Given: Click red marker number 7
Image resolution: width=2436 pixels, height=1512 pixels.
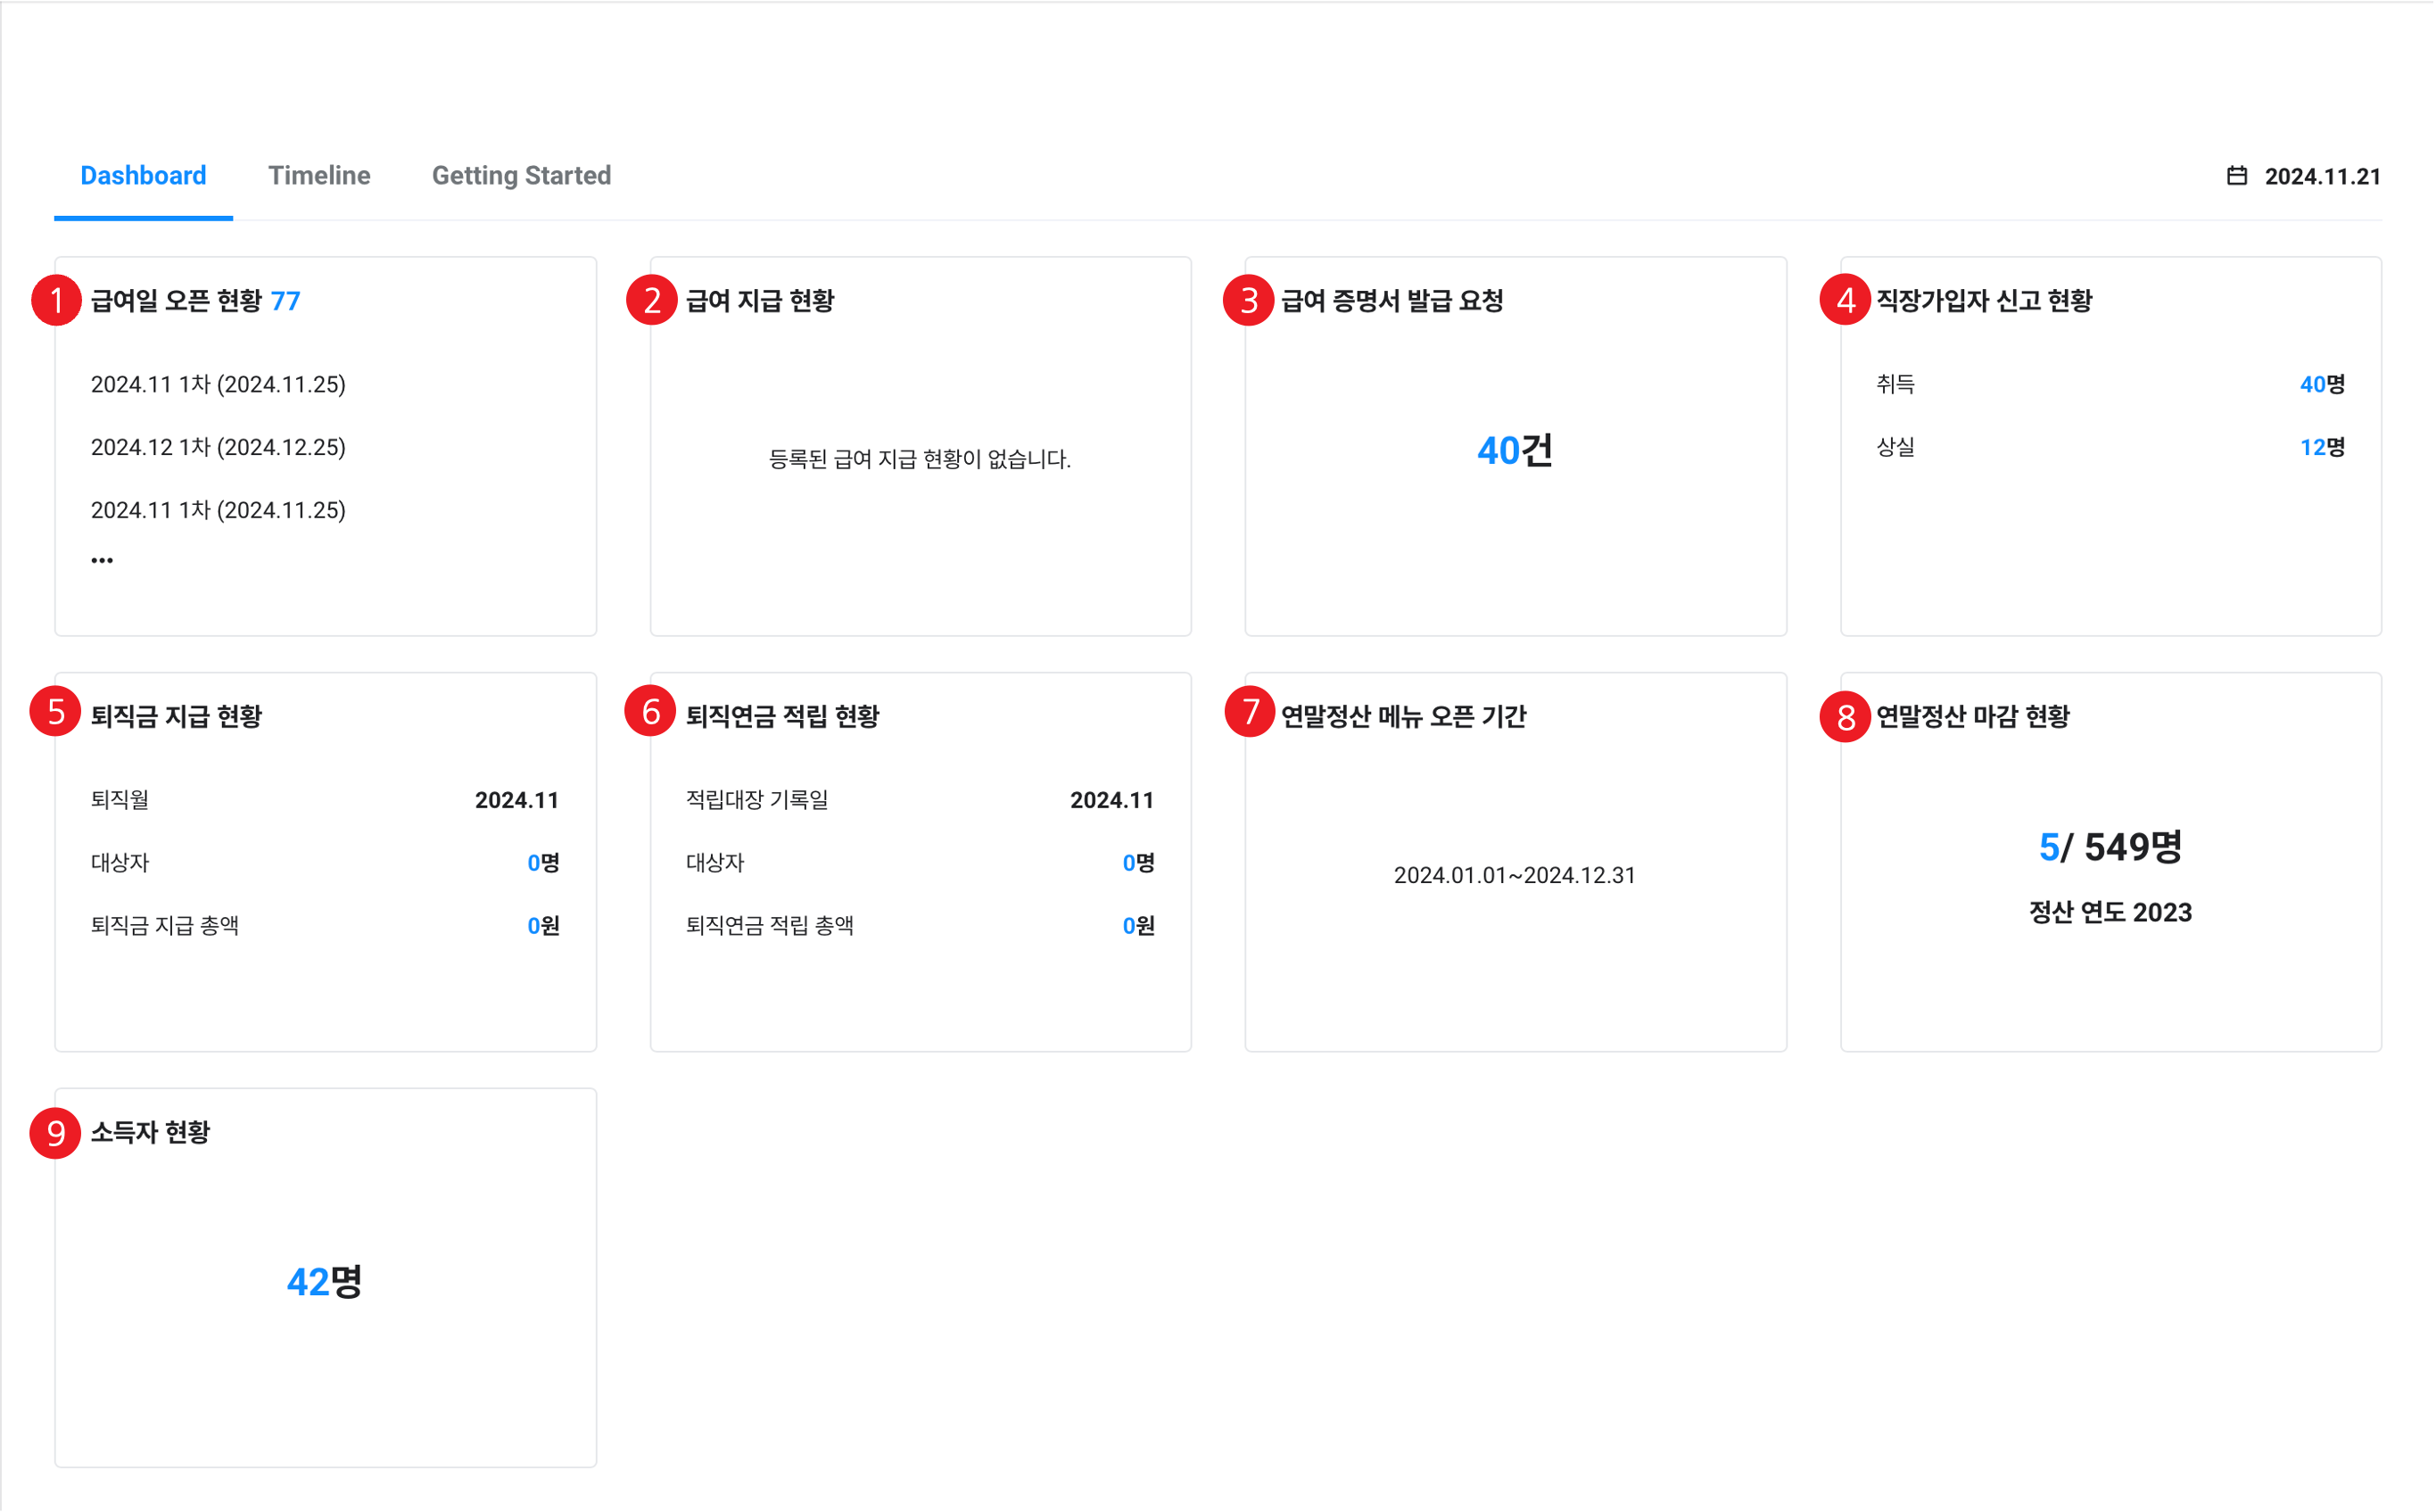Looking at the screenshot, I should (1249, 712).
